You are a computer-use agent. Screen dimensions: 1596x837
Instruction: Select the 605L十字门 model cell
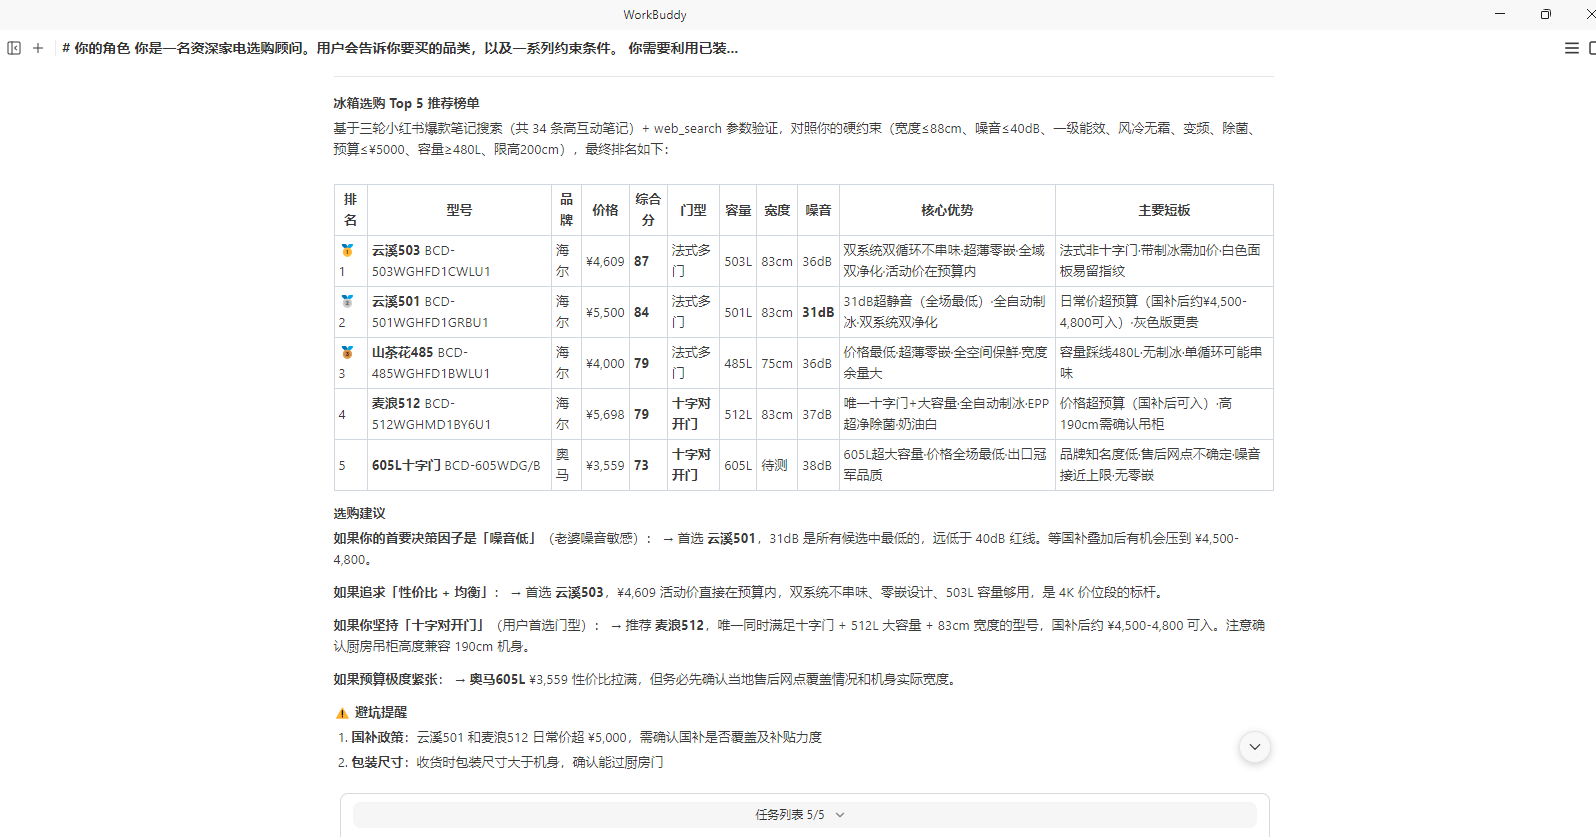(459, 465)
